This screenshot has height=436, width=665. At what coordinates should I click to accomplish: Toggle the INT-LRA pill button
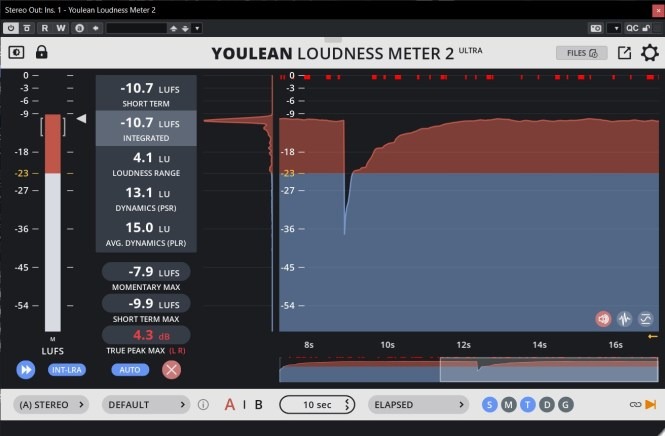pyautogui.click(x=67, y=370)
